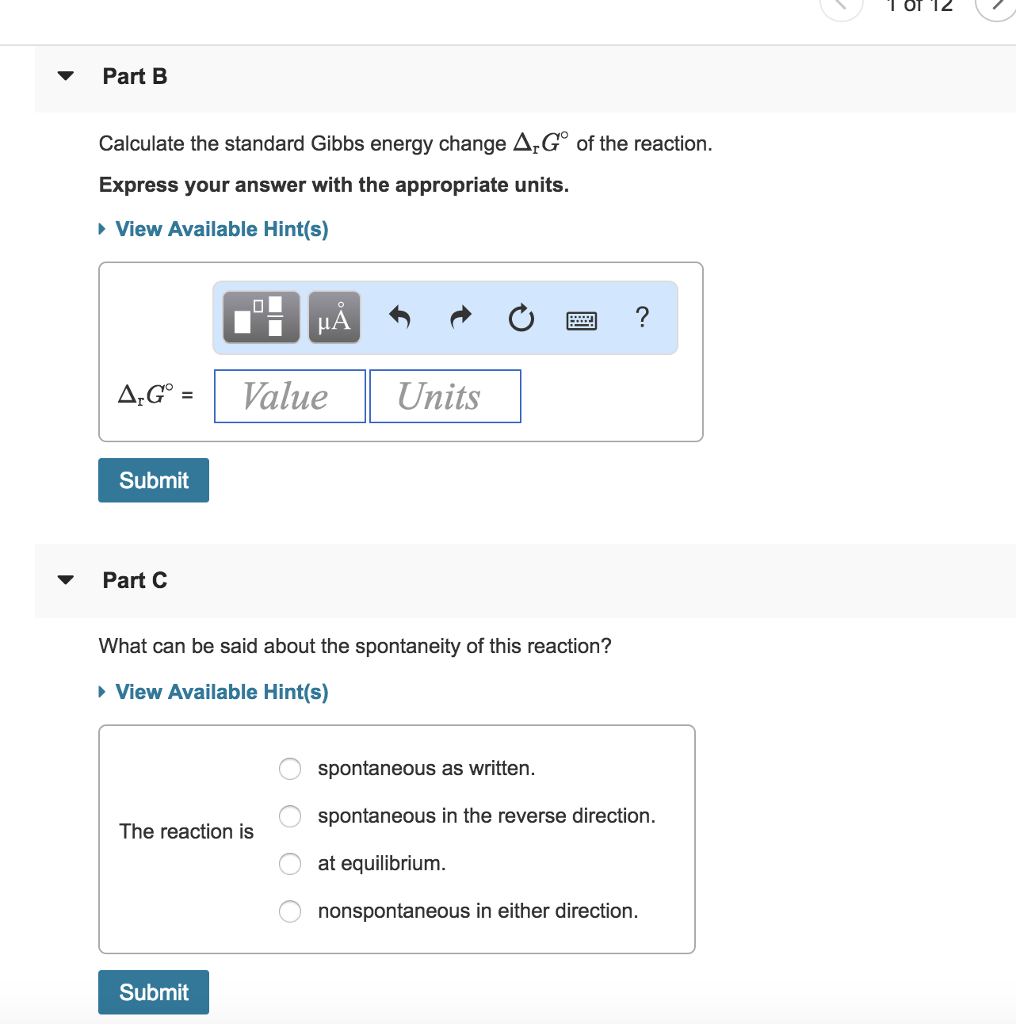
Task: Click inside the Value input box
Action: [x=289, y=396]
